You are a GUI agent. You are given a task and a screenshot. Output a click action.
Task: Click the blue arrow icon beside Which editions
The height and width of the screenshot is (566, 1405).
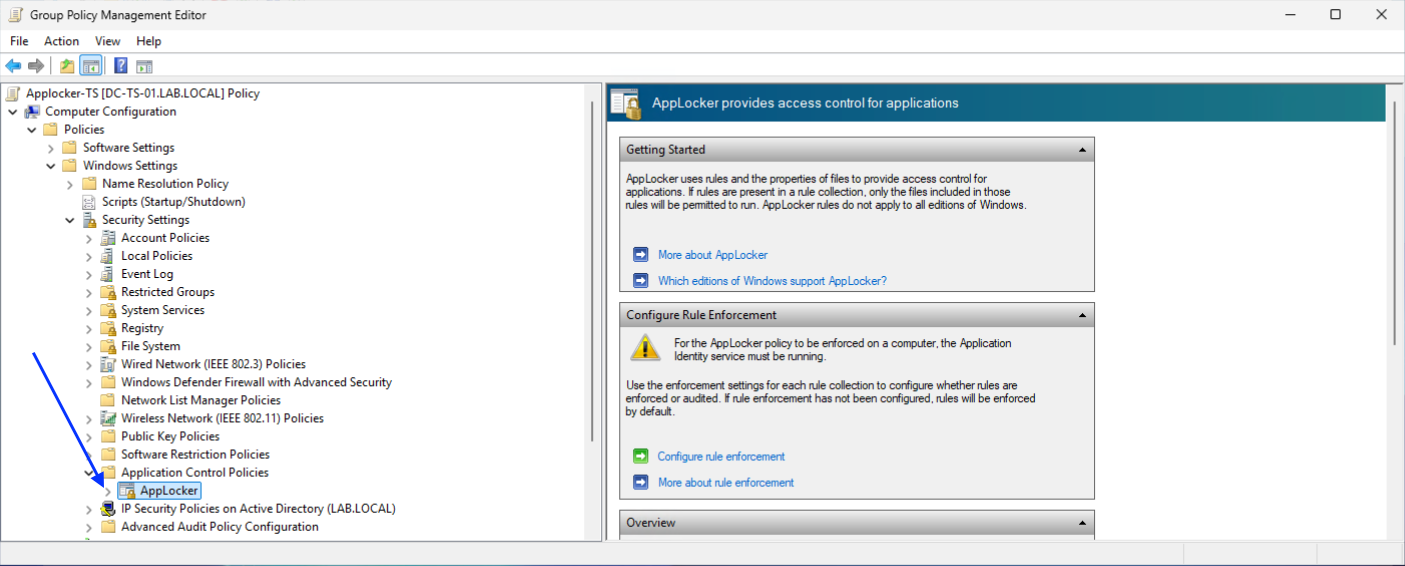tap(641, 280)
